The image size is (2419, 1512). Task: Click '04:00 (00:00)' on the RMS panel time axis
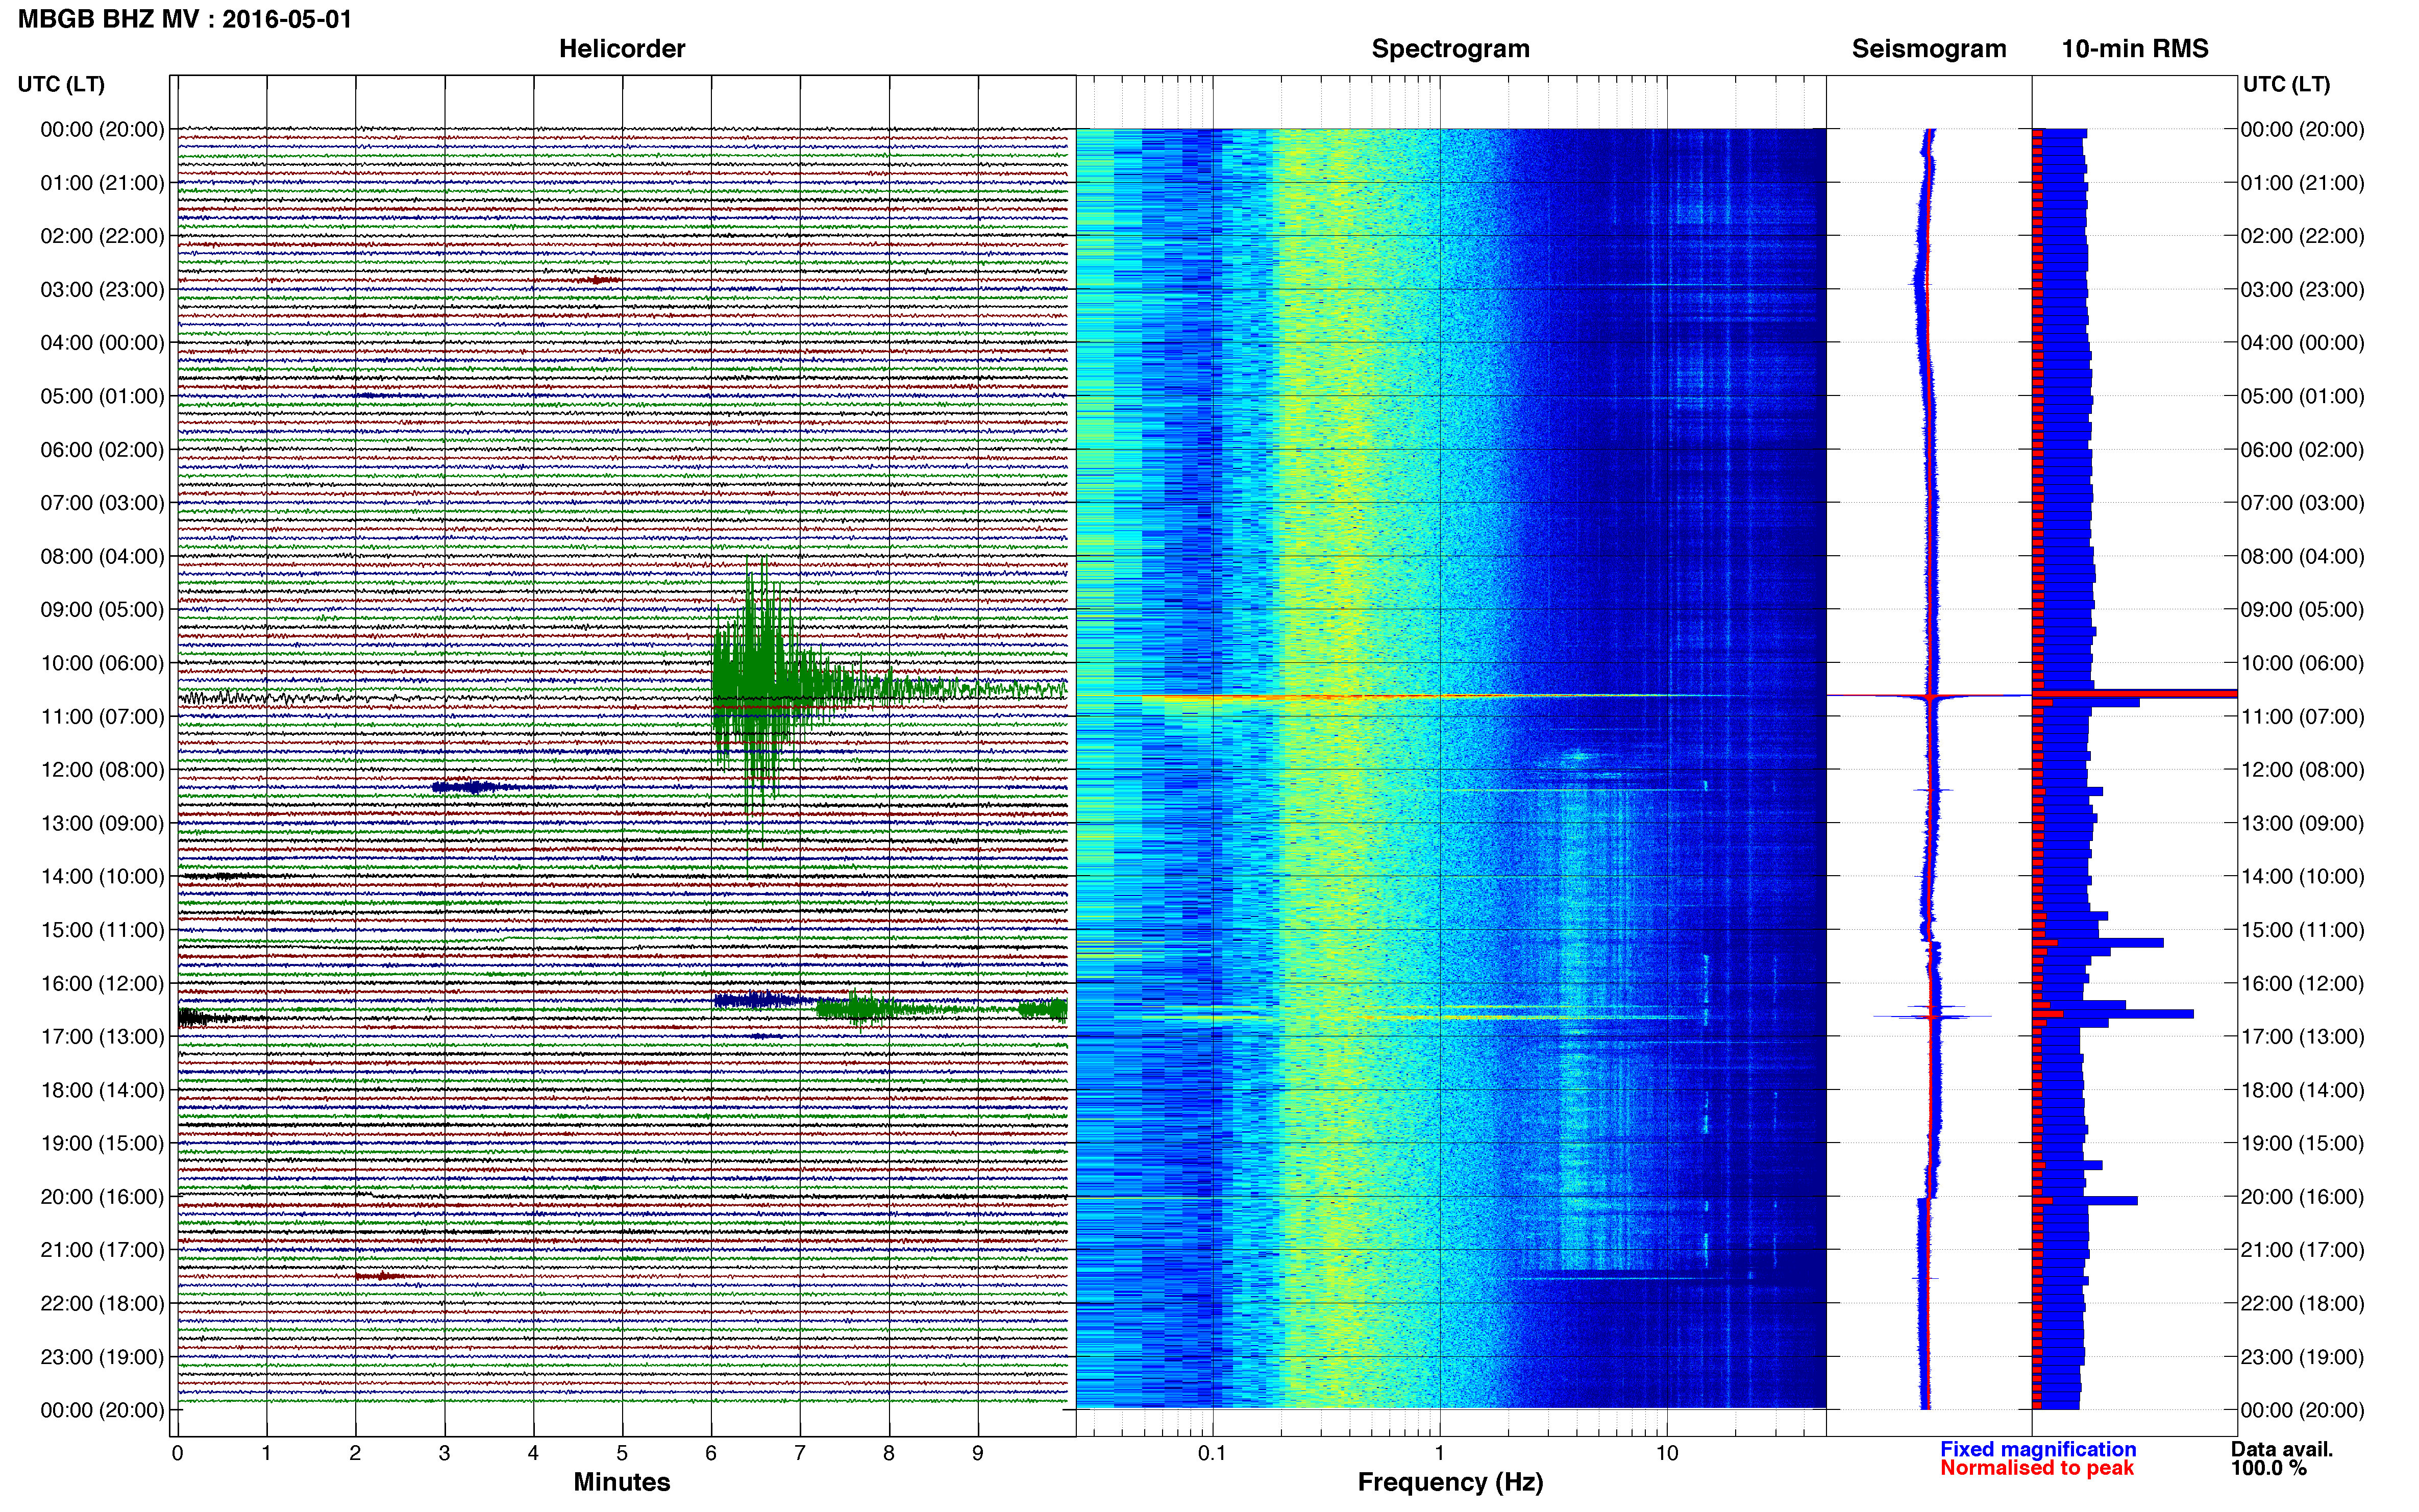click(2302, 343)
